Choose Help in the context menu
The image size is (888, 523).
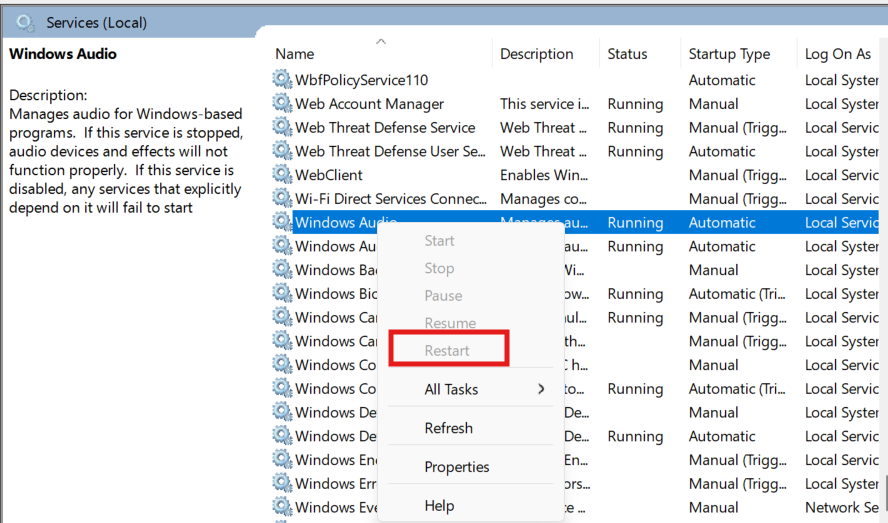point(439,505)
